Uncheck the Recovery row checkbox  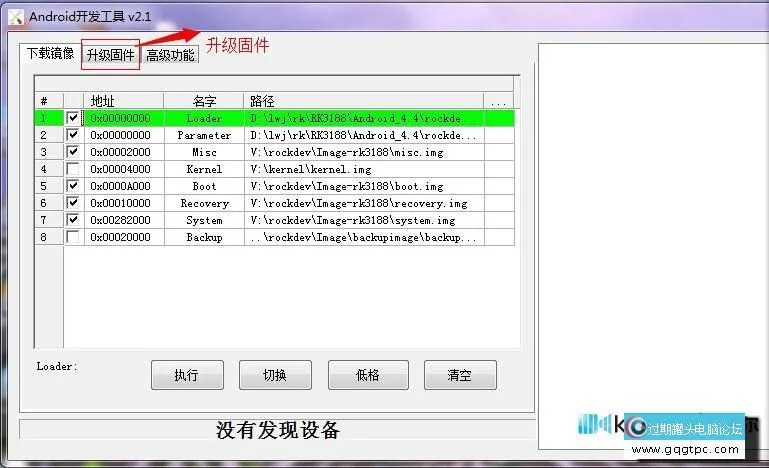(x=73, y=203)
